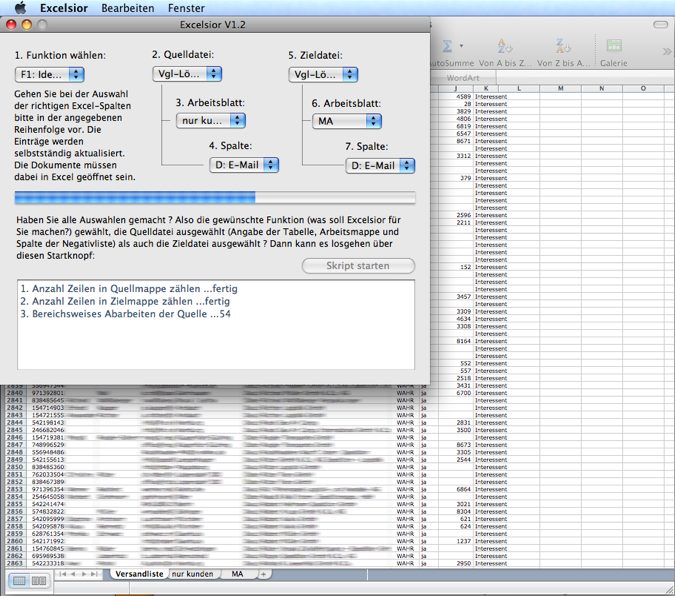This screenshot has width=675, height=596.
Task: Go to last sheet tab navigation arrow
Action: tap(93, 574)
